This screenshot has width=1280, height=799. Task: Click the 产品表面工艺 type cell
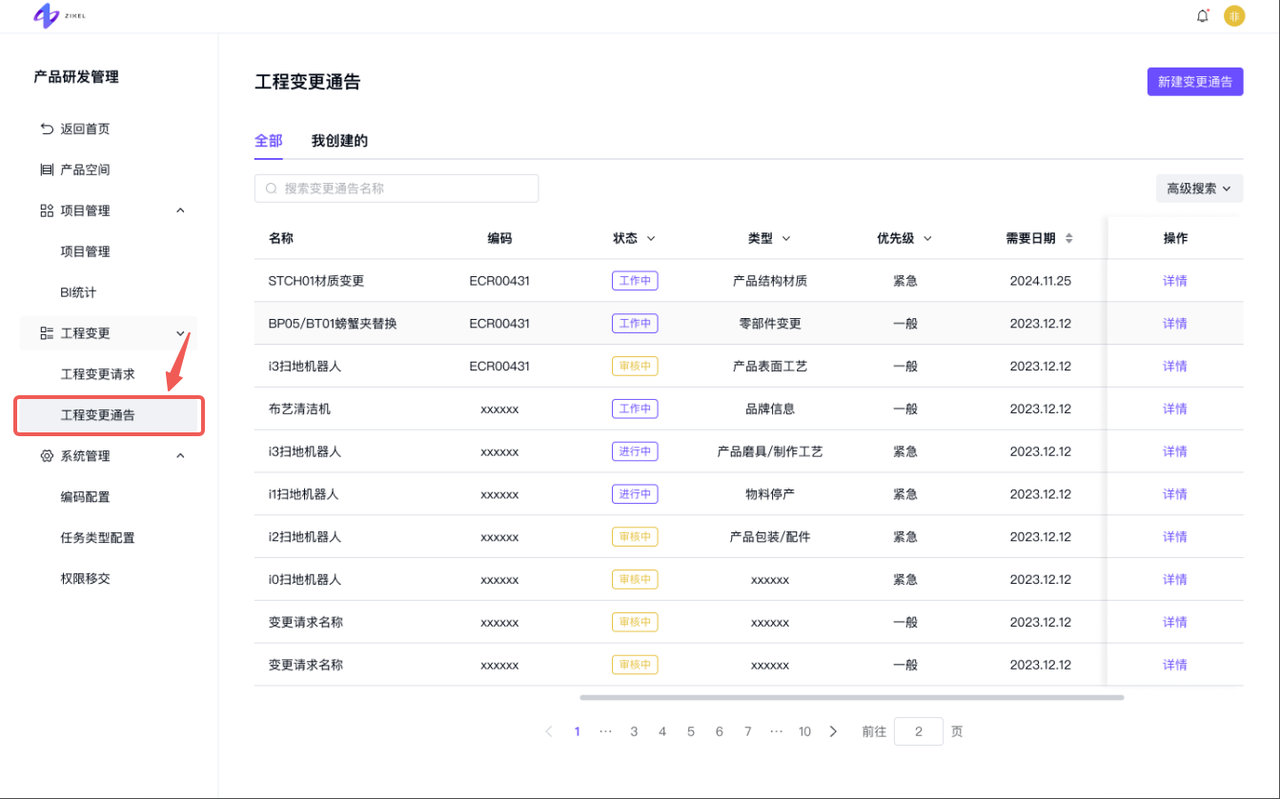pos(770,367)
